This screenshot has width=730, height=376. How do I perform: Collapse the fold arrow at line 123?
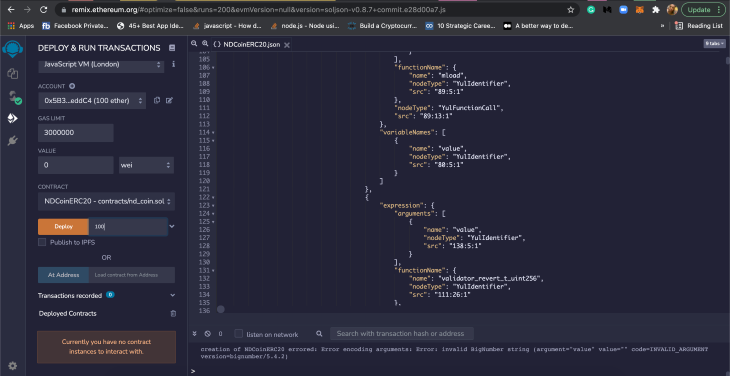click(x=213, y=206)
